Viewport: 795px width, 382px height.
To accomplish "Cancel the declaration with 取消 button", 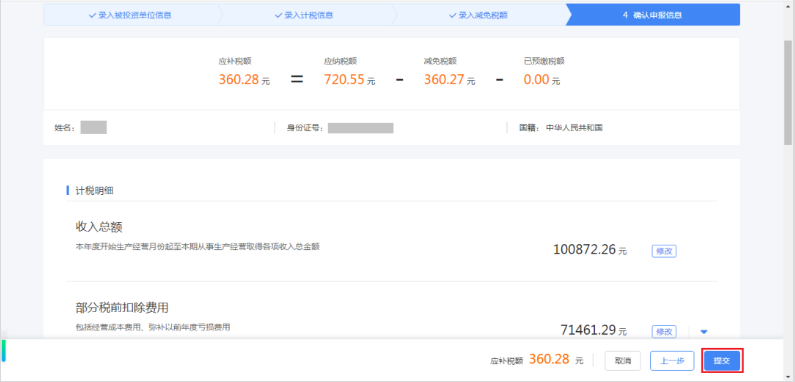I will 623,361.
